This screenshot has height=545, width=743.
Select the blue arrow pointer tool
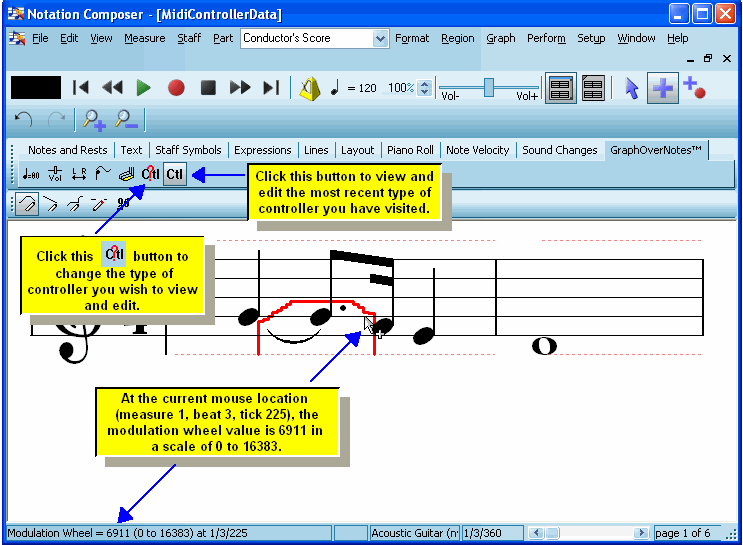631,88
